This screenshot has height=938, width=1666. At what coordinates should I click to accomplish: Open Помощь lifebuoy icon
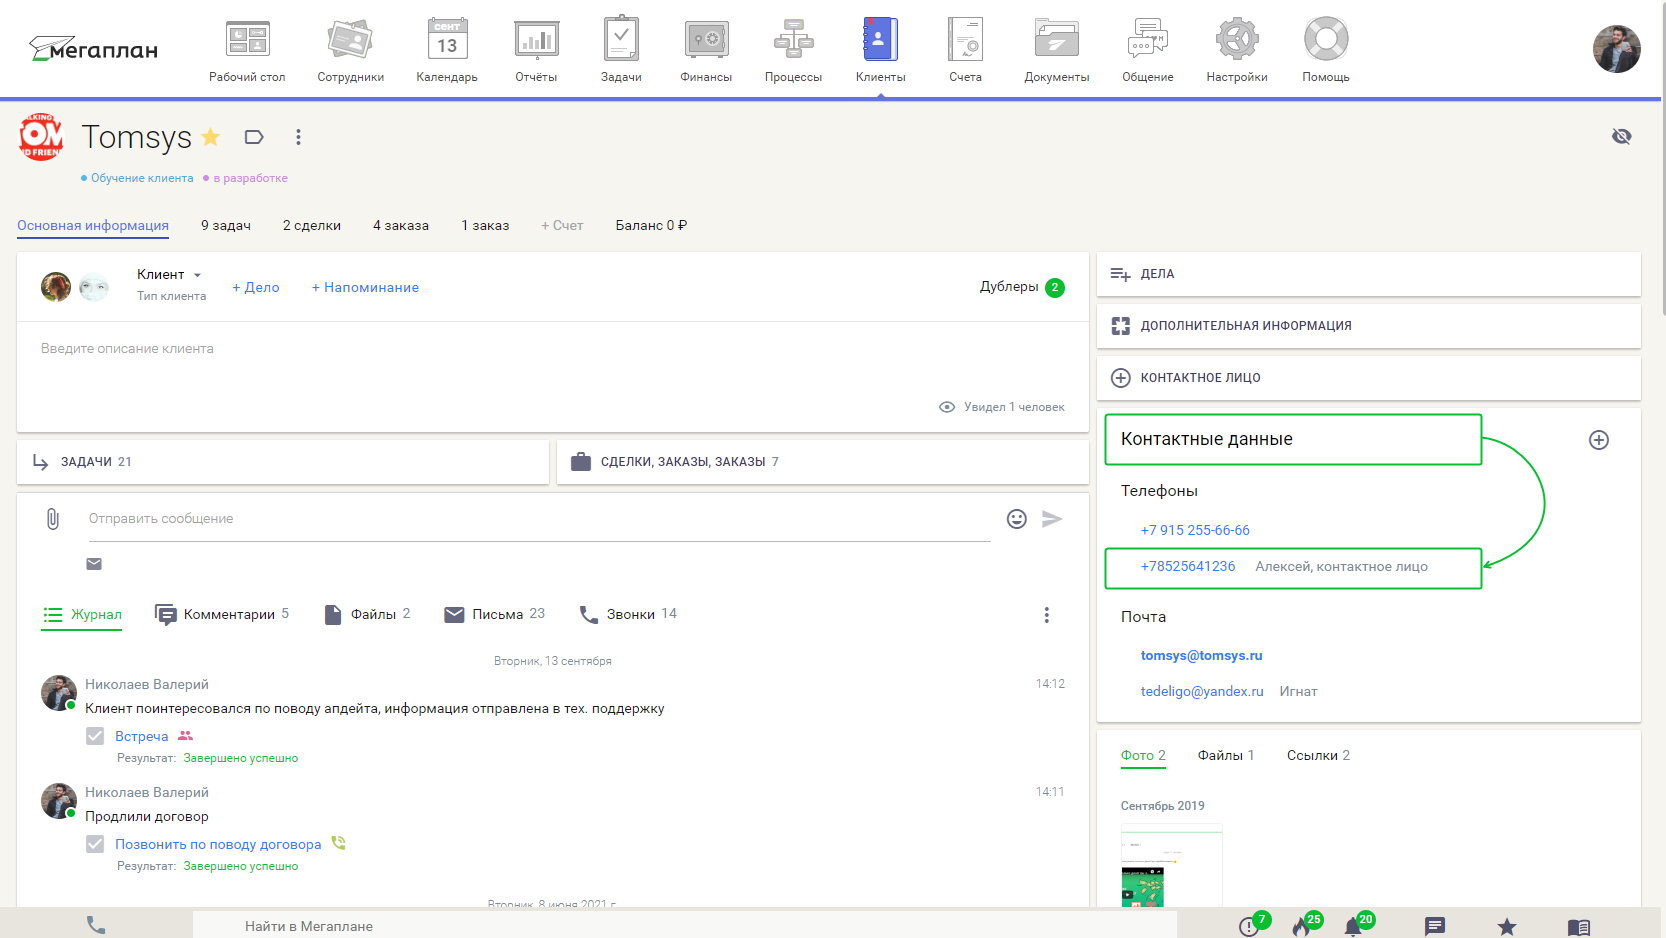click(1326, 40)
